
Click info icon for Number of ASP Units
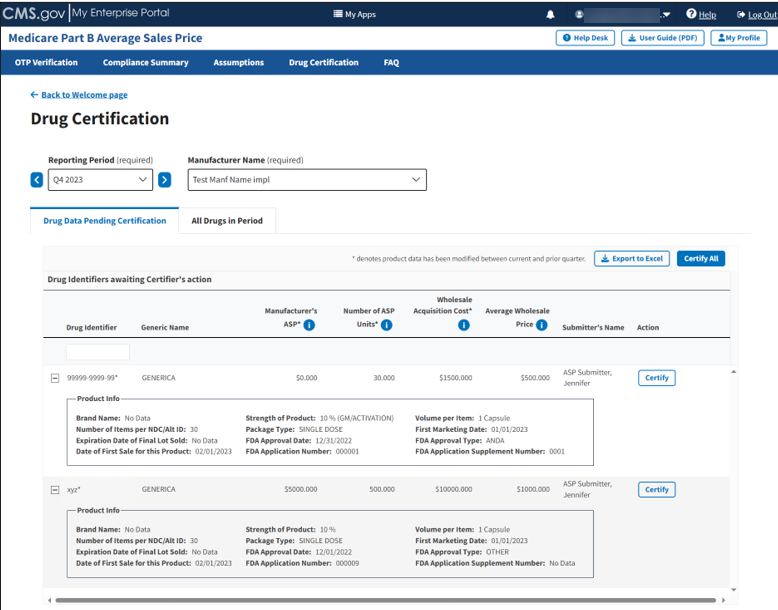[386, 325]
